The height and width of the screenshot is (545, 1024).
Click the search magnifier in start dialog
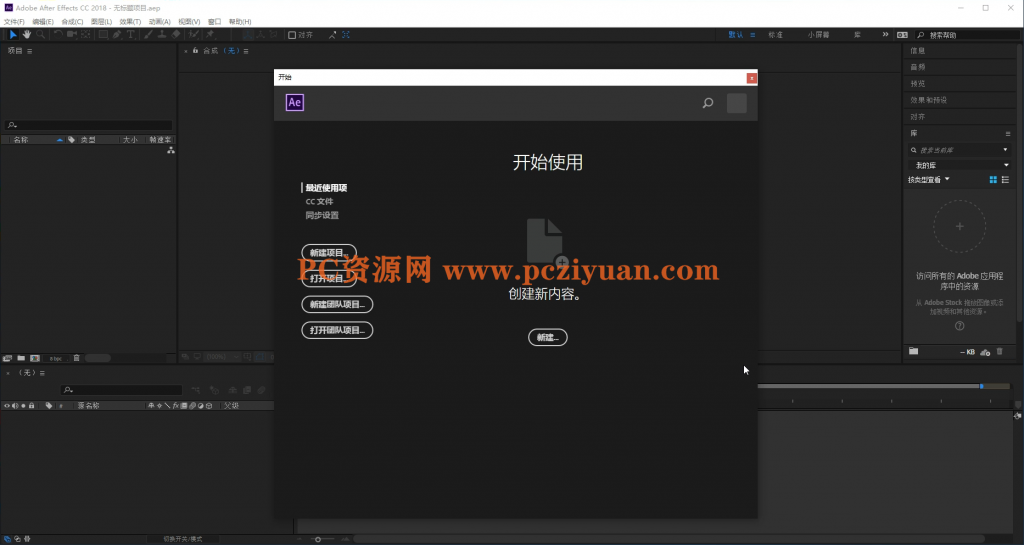pyautogui.click(x=708, y=103)
